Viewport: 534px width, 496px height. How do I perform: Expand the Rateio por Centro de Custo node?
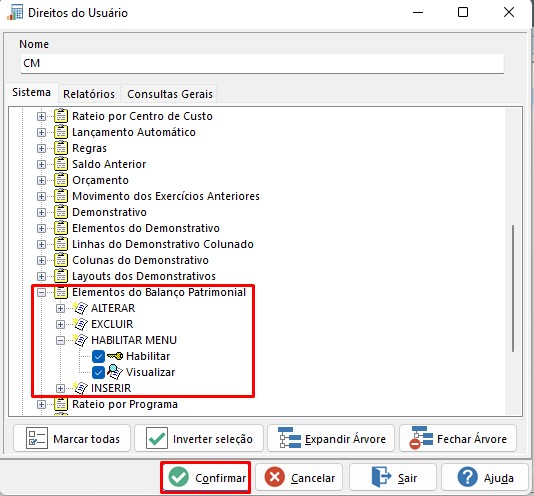pos(41,117)
